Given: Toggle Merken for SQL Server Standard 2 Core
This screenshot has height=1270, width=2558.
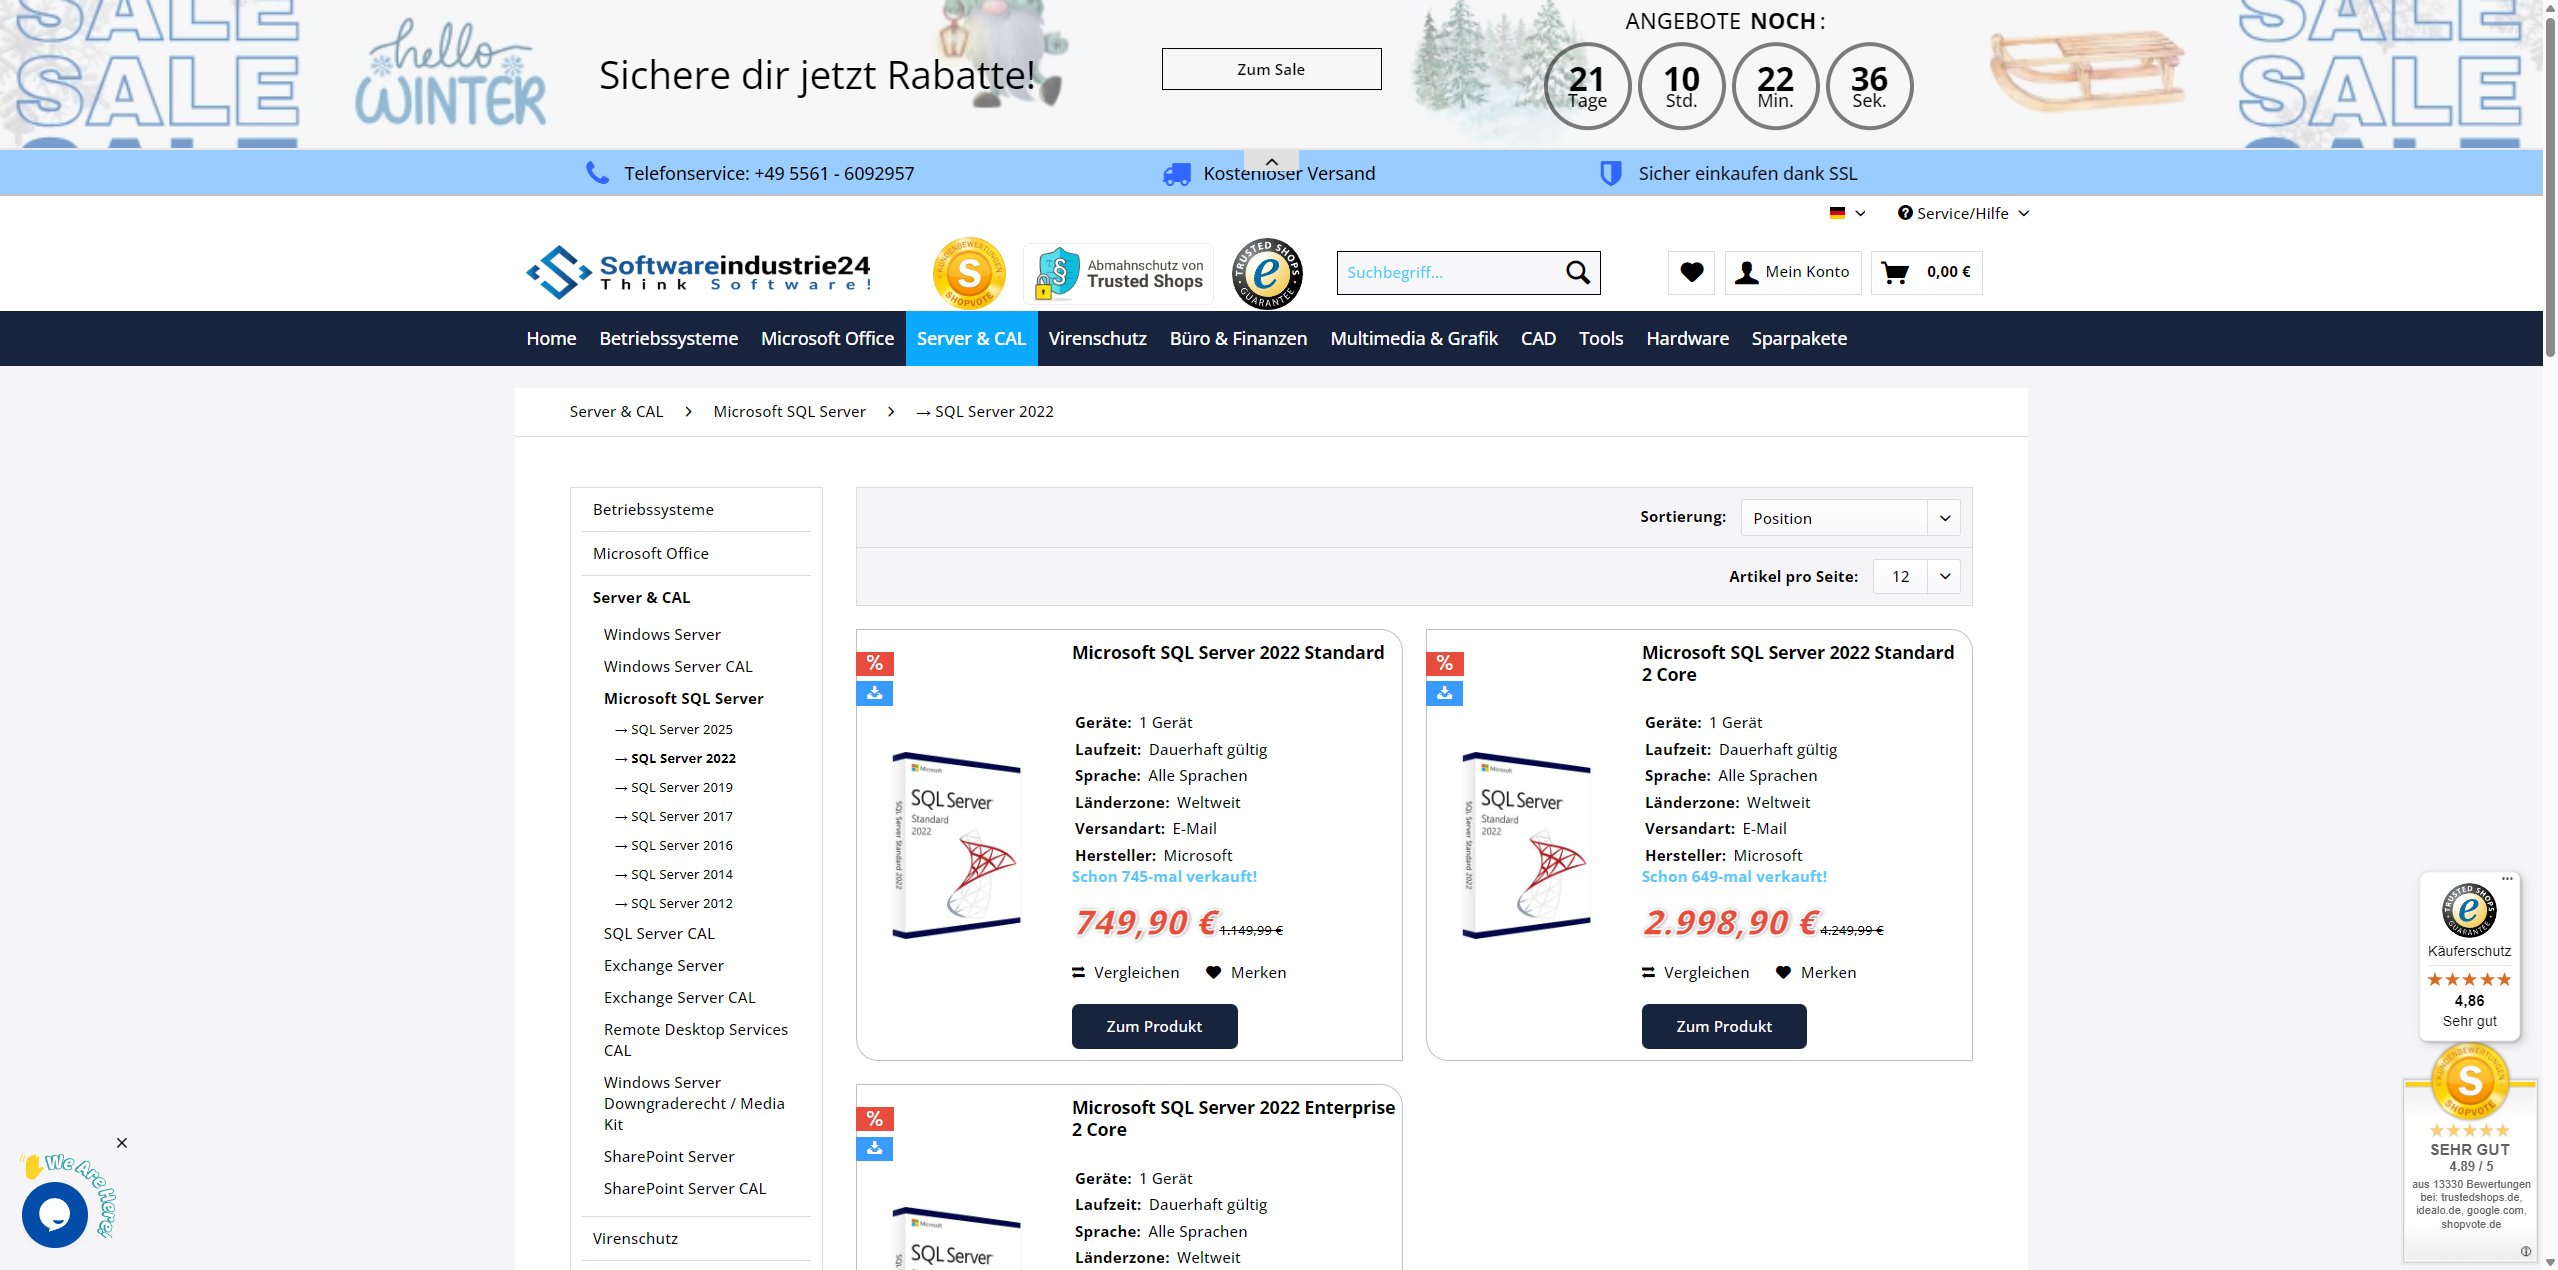Looking at the screenshot, I should click(1816, 972).
